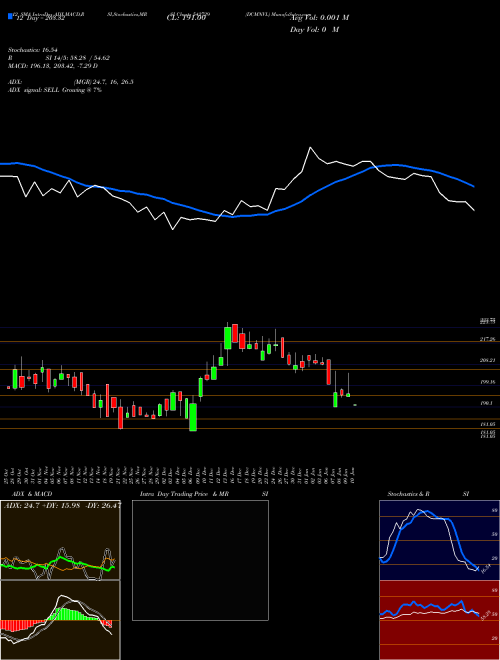Click the 'ADX signal: SELL Growing @ 7%' text
500x660 pixels.
point(55,90)
